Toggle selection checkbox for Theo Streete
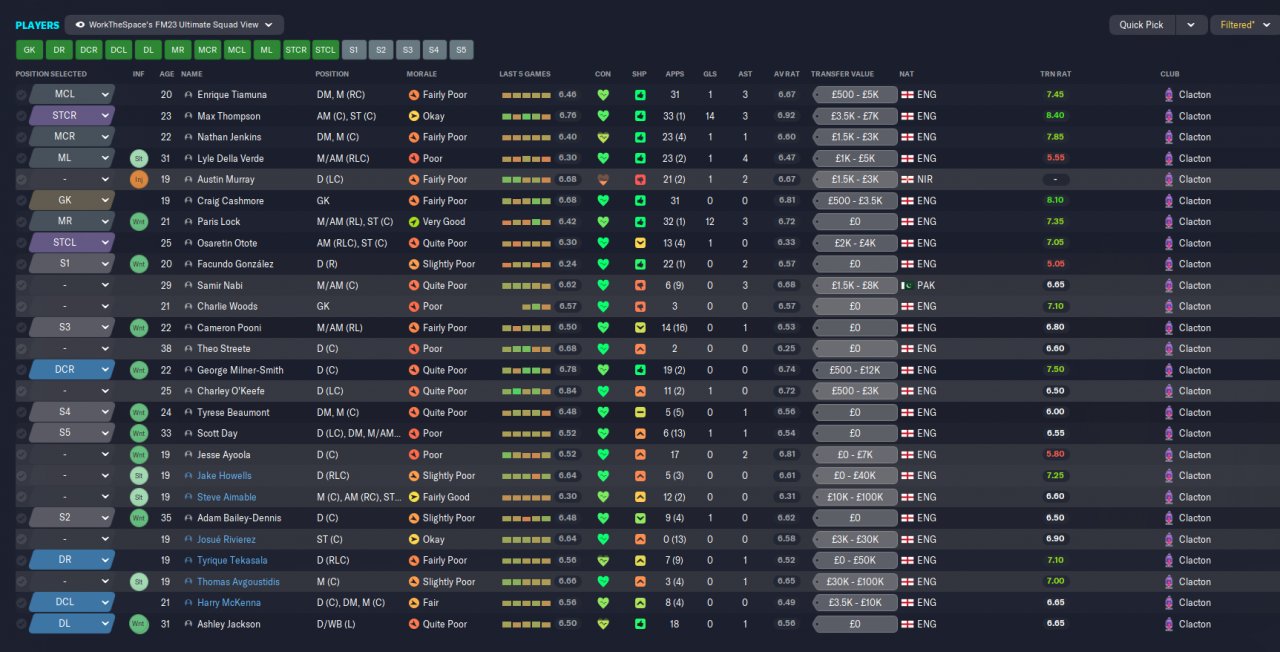 pyautogui.click(x=21, y=349)
